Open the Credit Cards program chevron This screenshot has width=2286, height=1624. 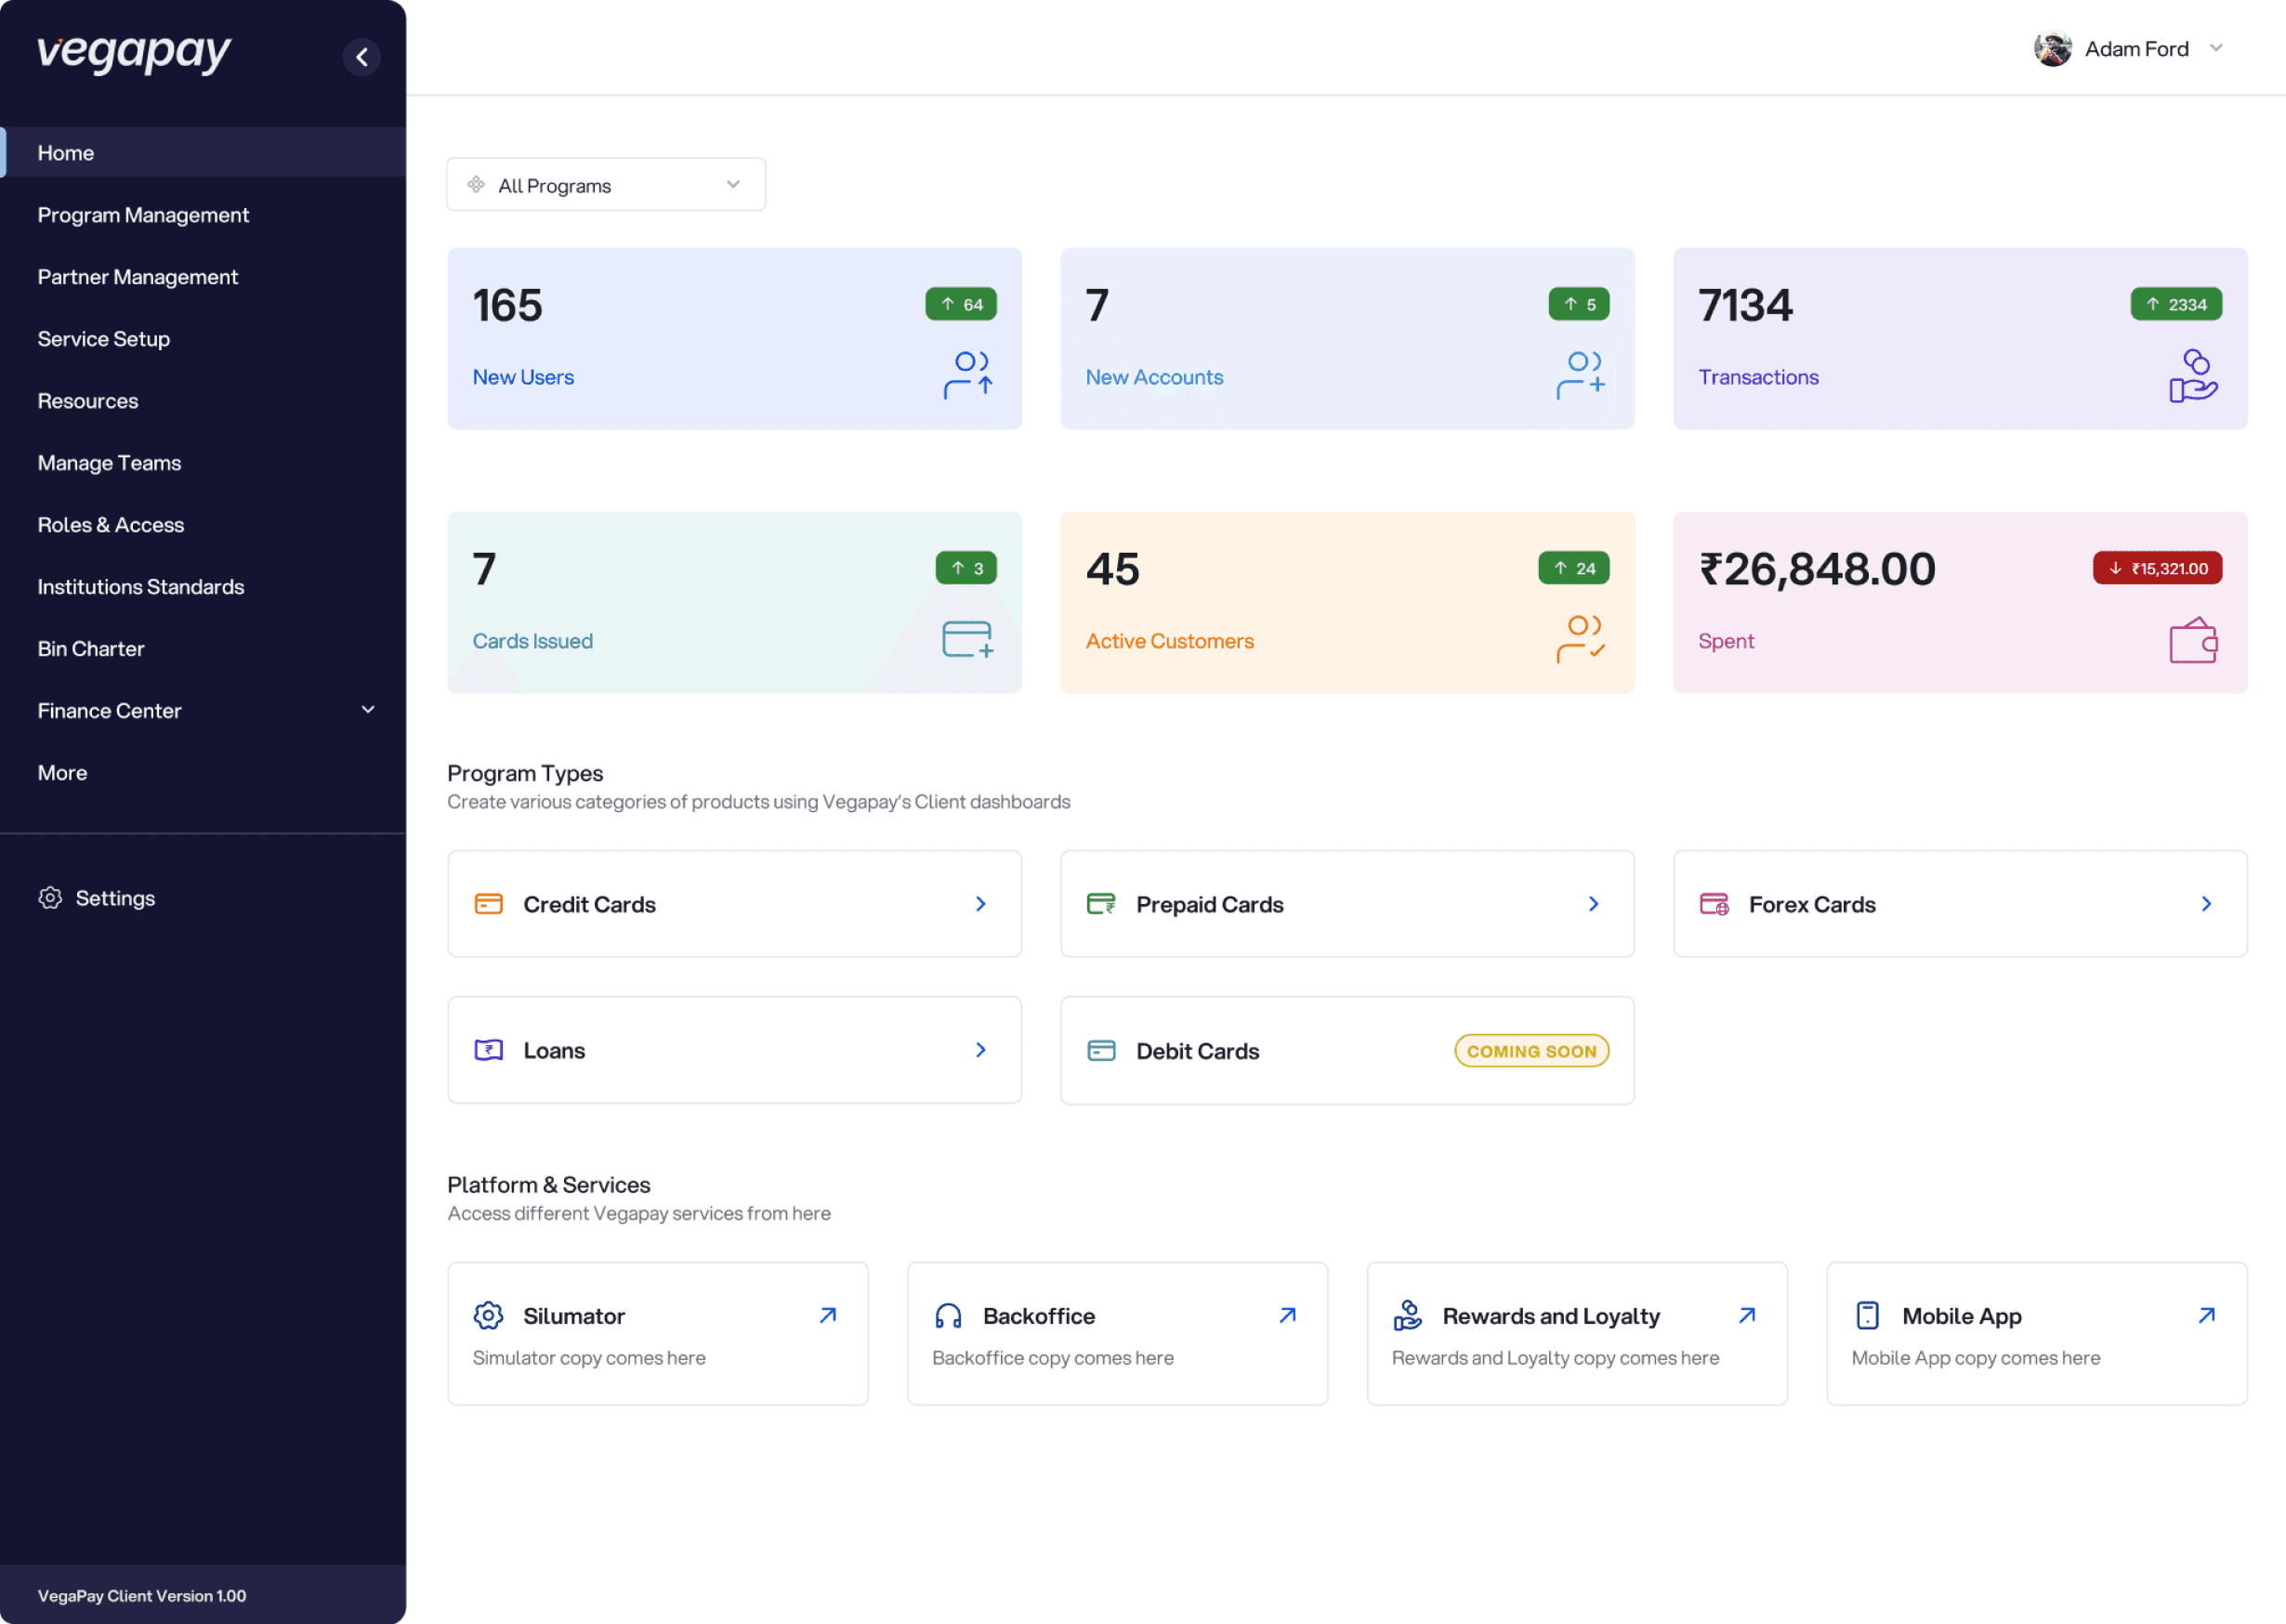point(980,904)
